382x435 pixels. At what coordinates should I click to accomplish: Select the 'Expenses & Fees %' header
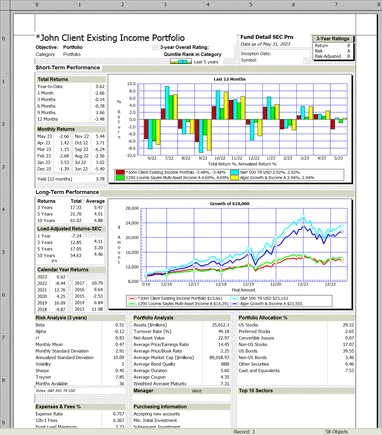[x=58, y=407]
